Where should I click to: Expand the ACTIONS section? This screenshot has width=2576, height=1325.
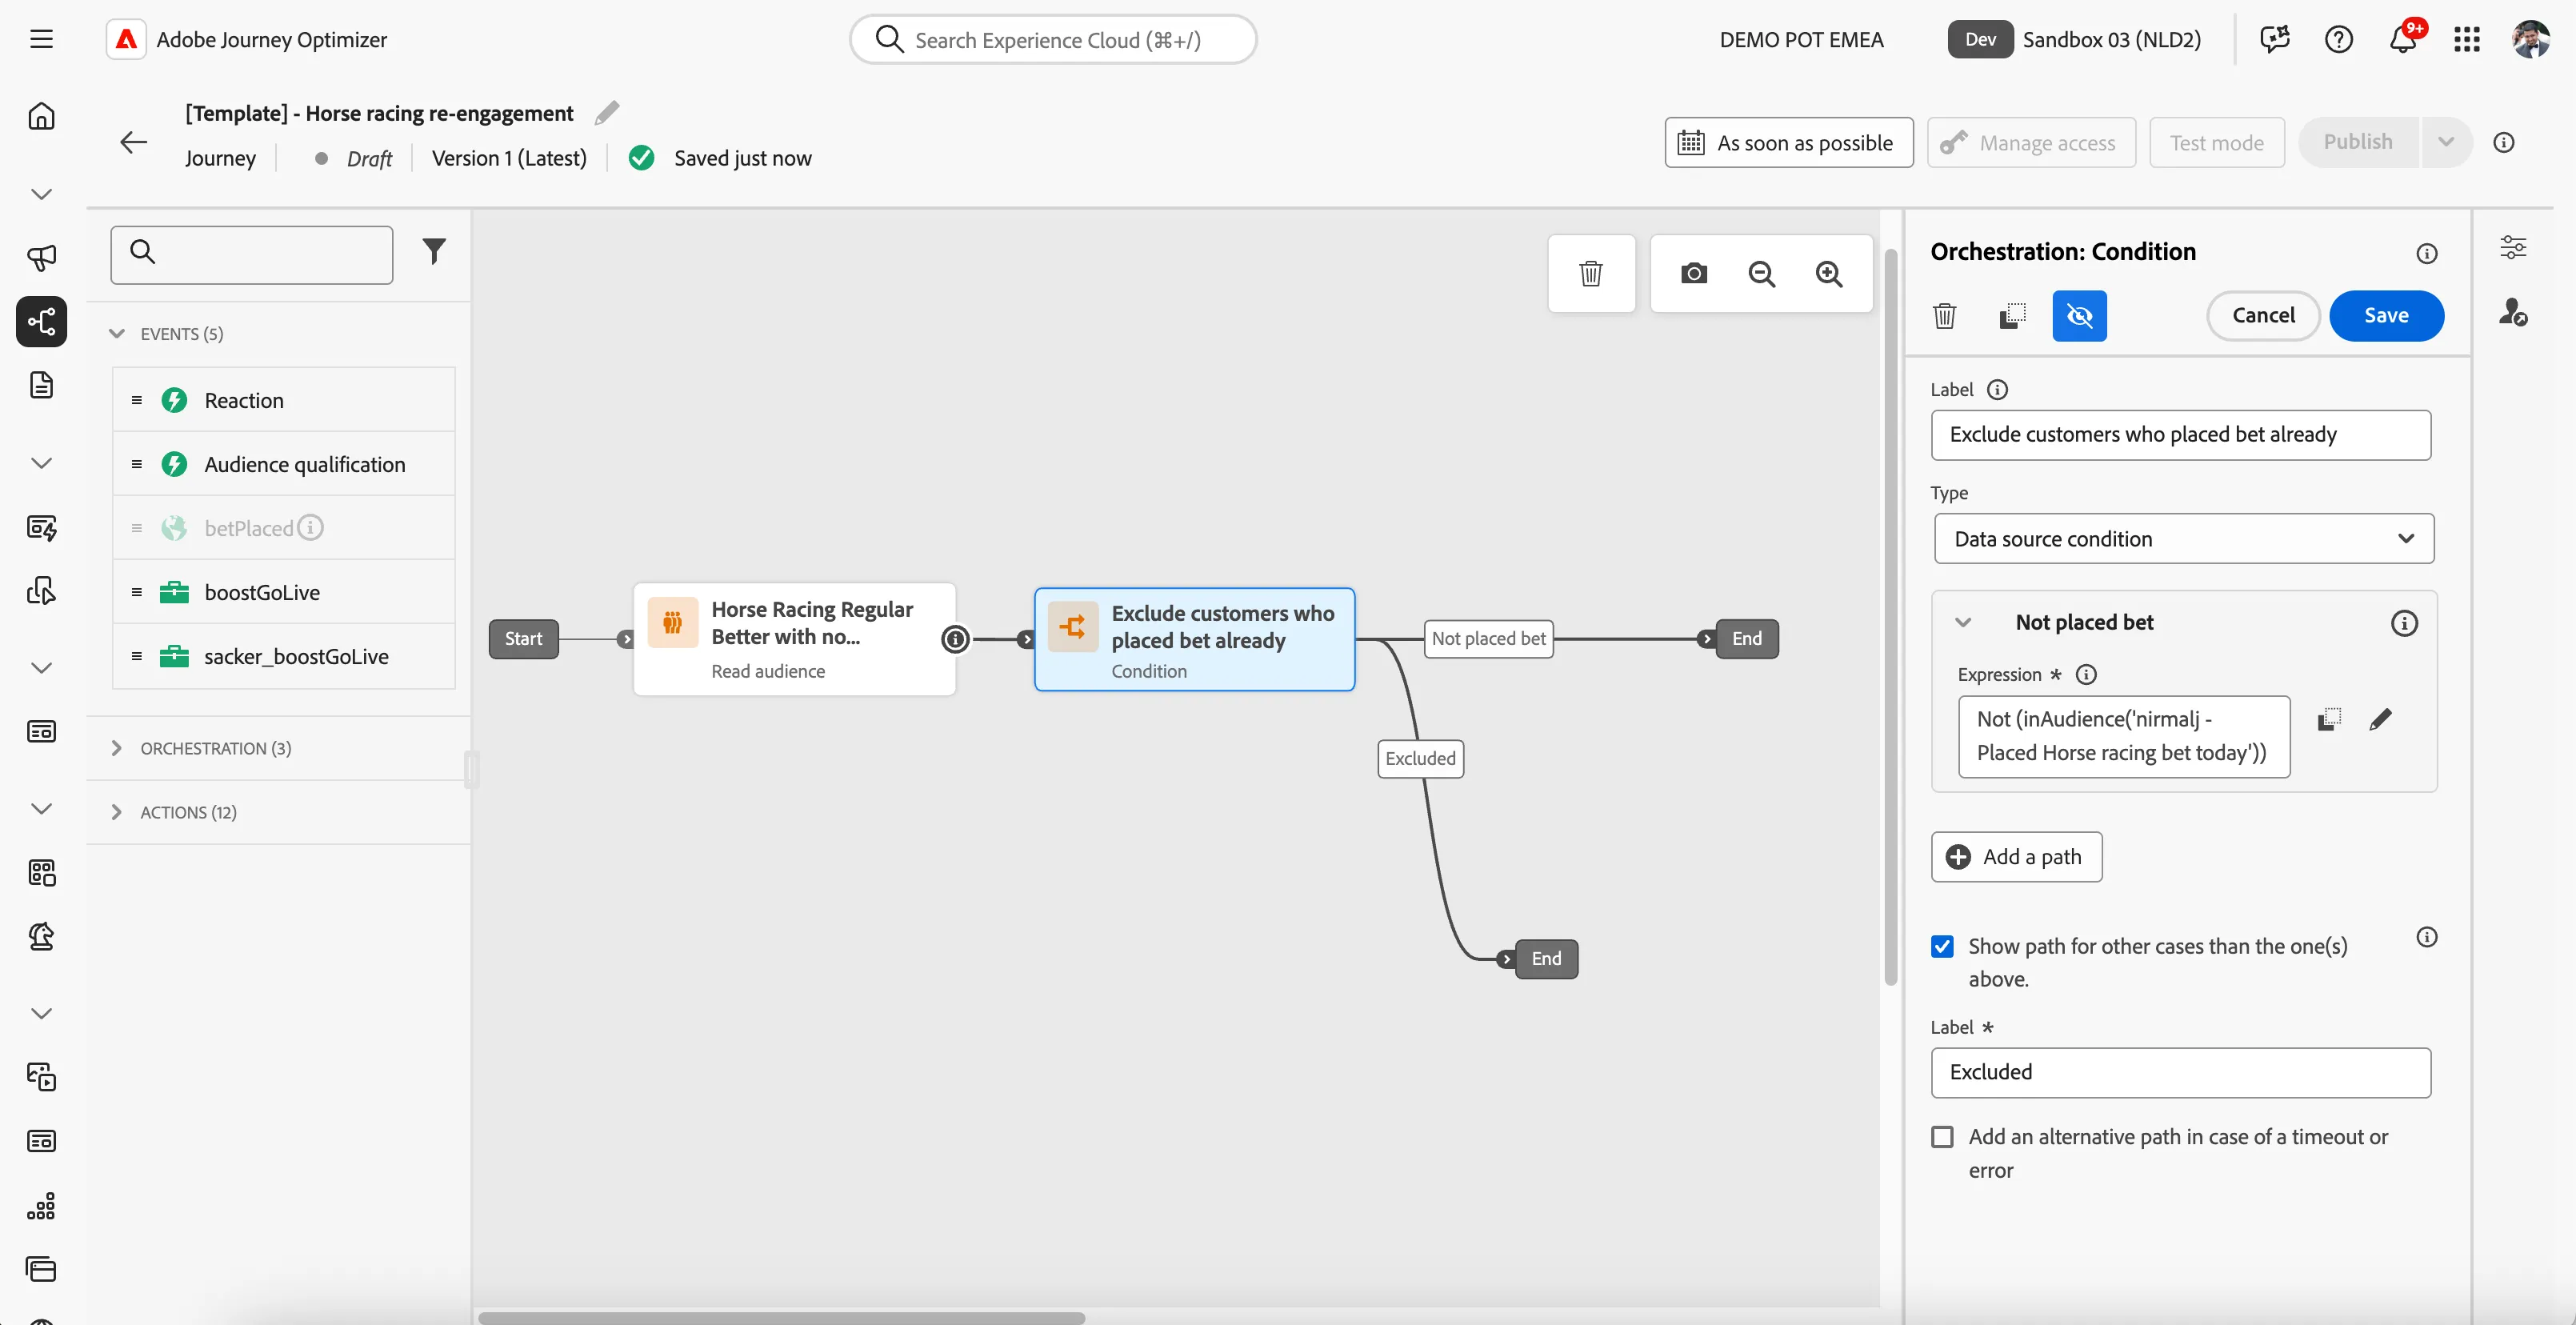tap(117, 812)
